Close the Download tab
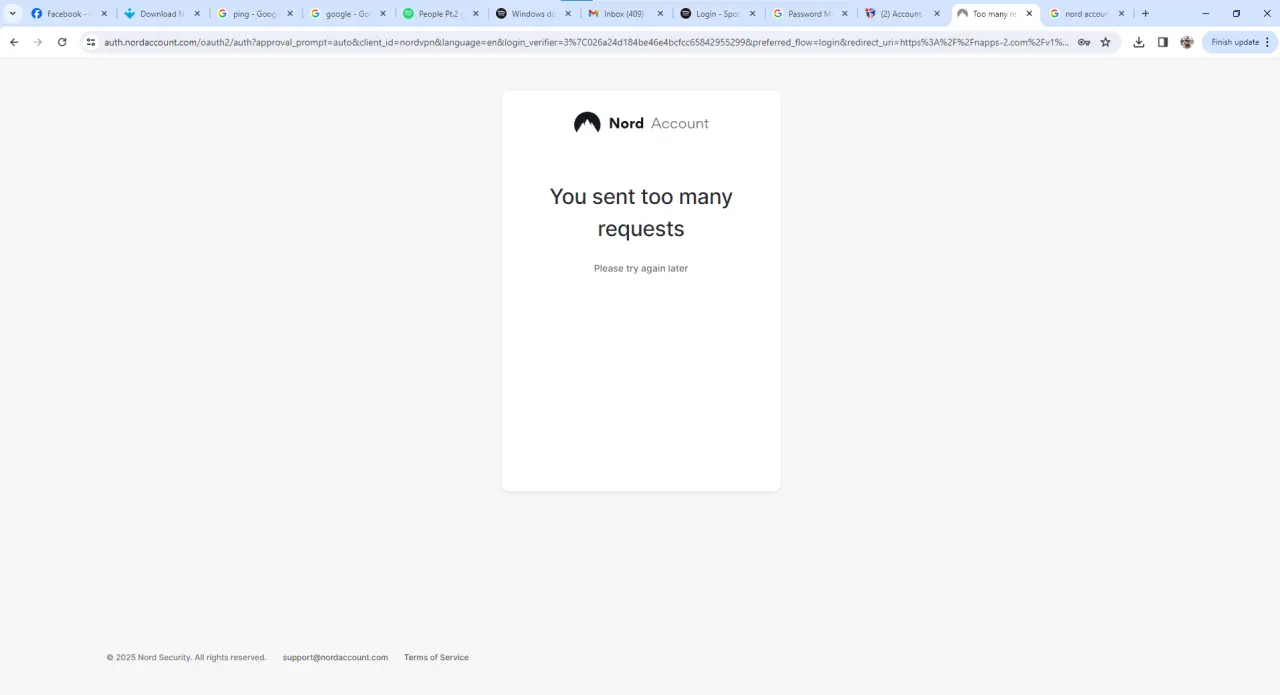1280x695 pixels. tap(197, 14)
